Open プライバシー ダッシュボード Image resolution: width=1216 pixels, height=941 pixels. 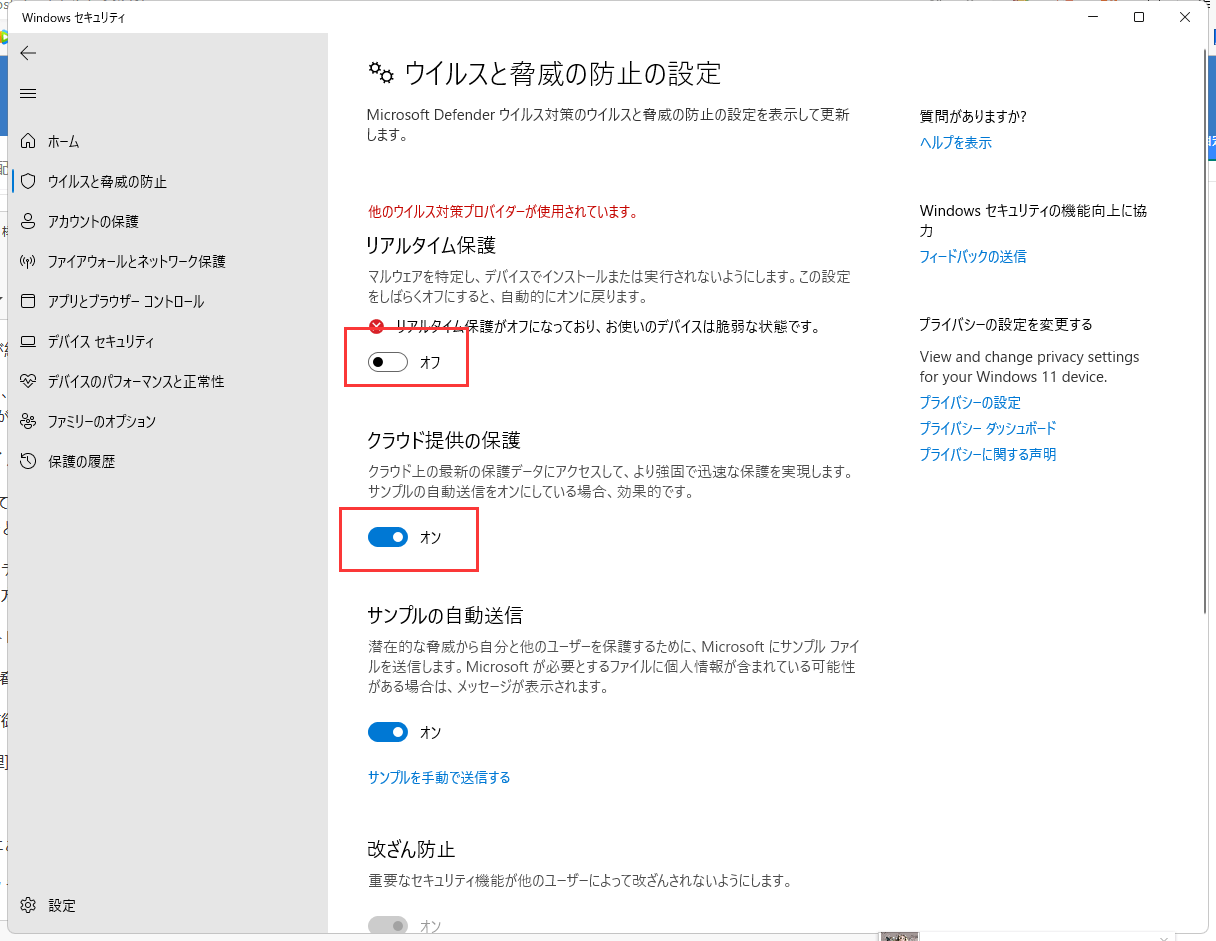click(x=987, y=428)
